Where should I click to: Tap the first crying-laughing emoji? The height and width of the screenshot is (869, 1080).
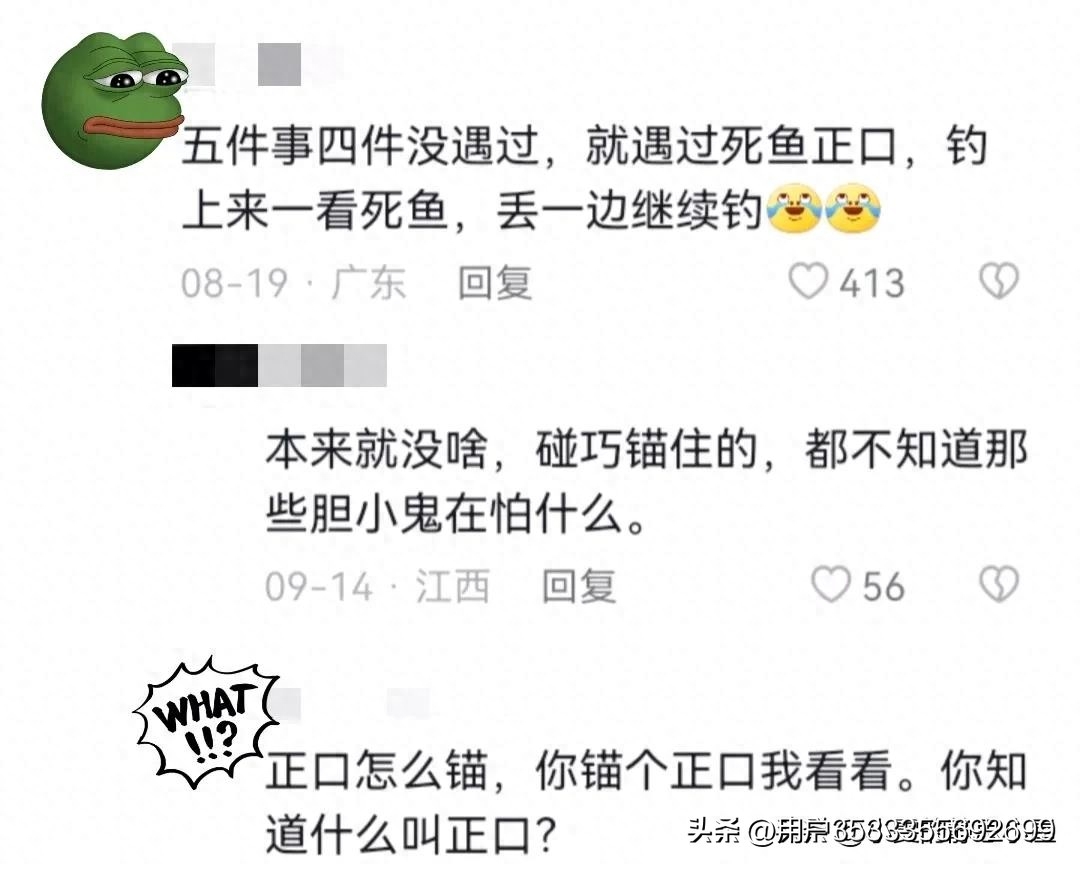tap(793, 209)
